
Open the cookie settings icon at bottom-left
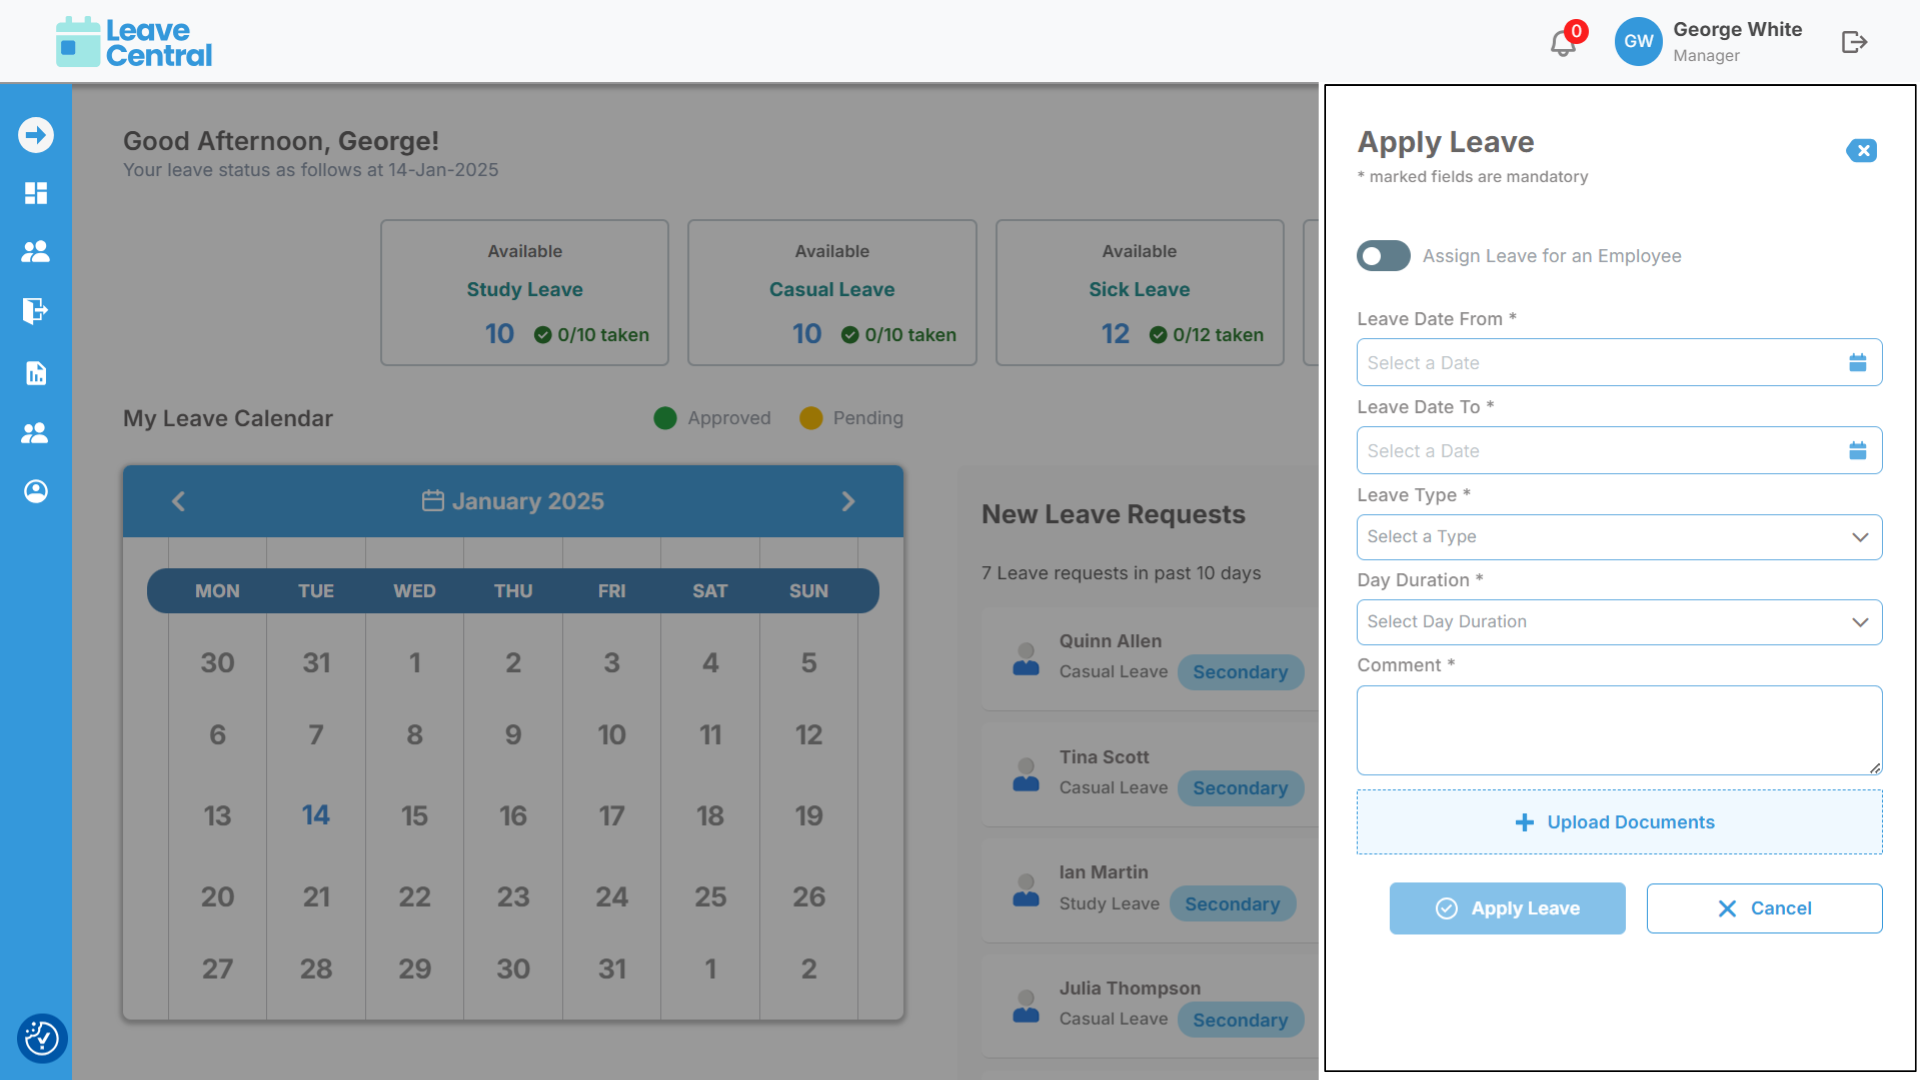point(41,1038)
